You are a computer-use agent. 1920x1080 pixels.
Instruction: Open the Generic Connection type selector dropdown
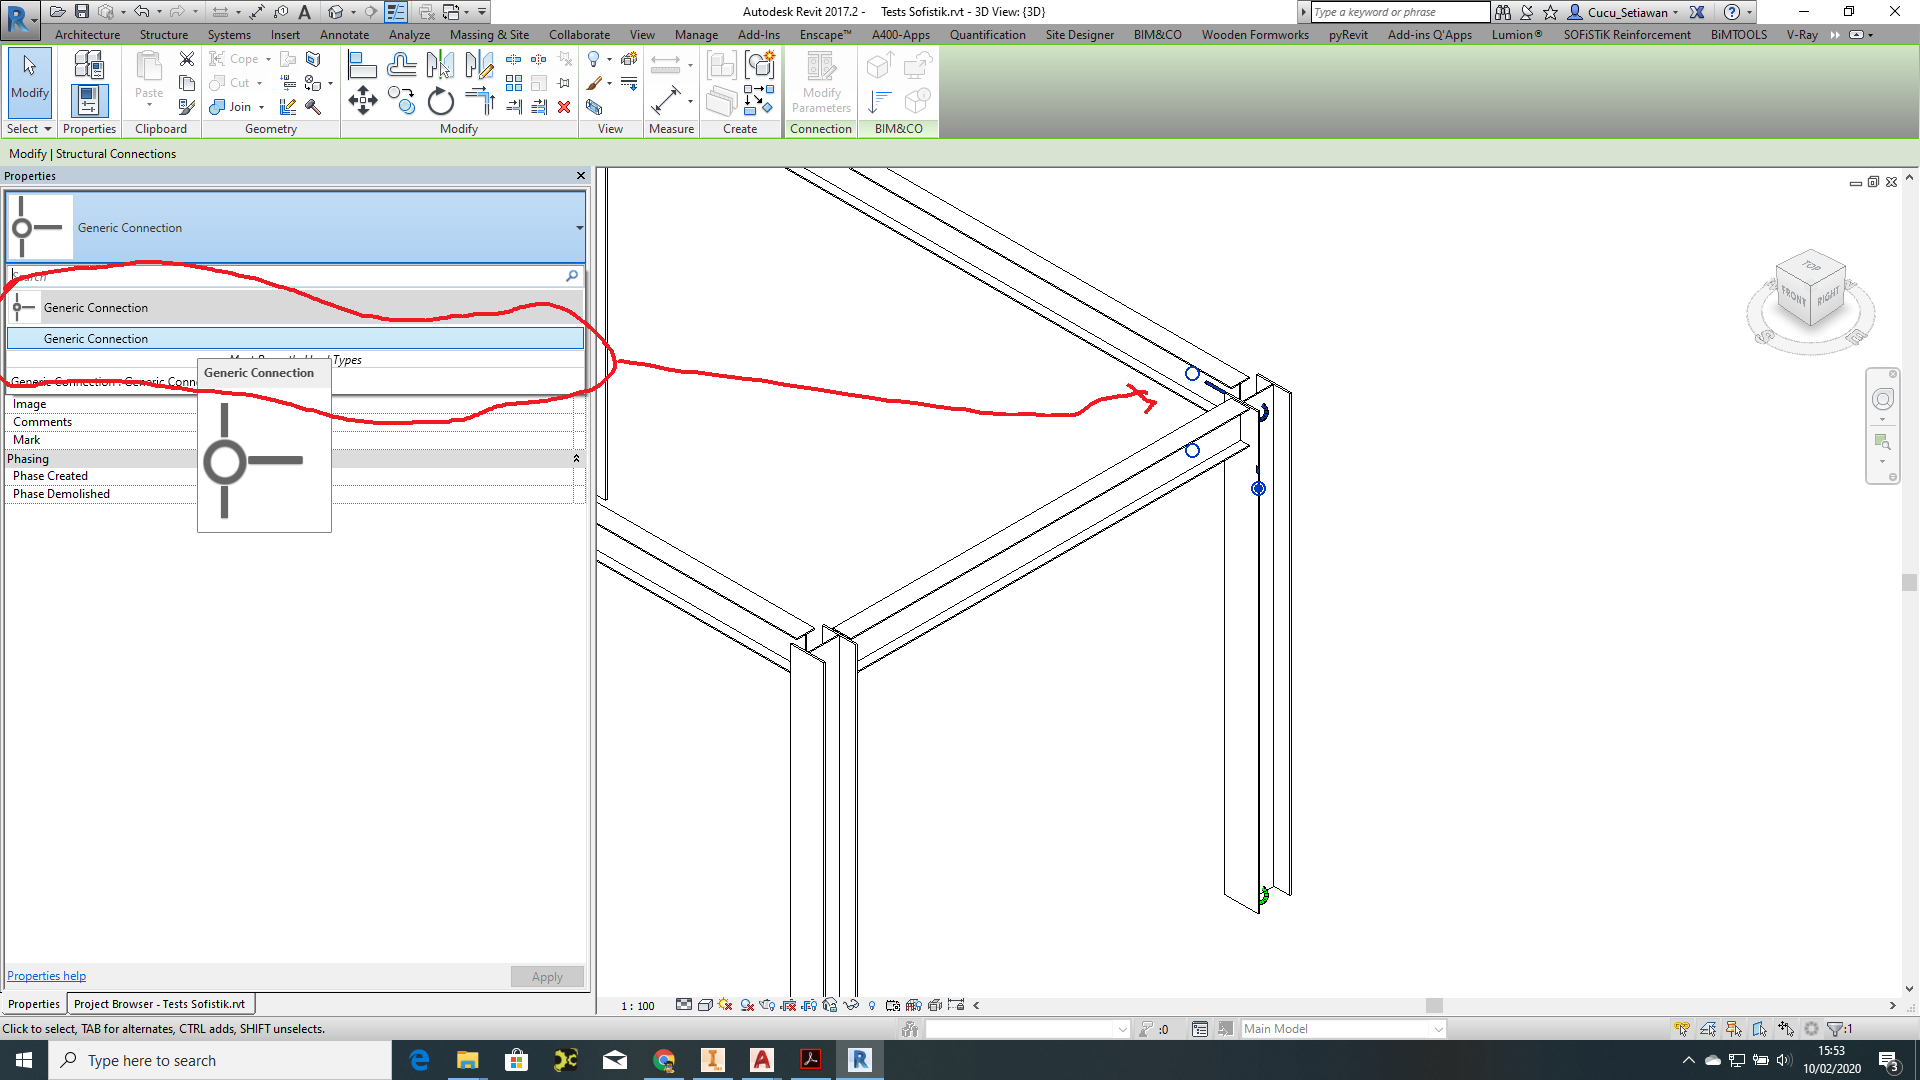[580, 228]
